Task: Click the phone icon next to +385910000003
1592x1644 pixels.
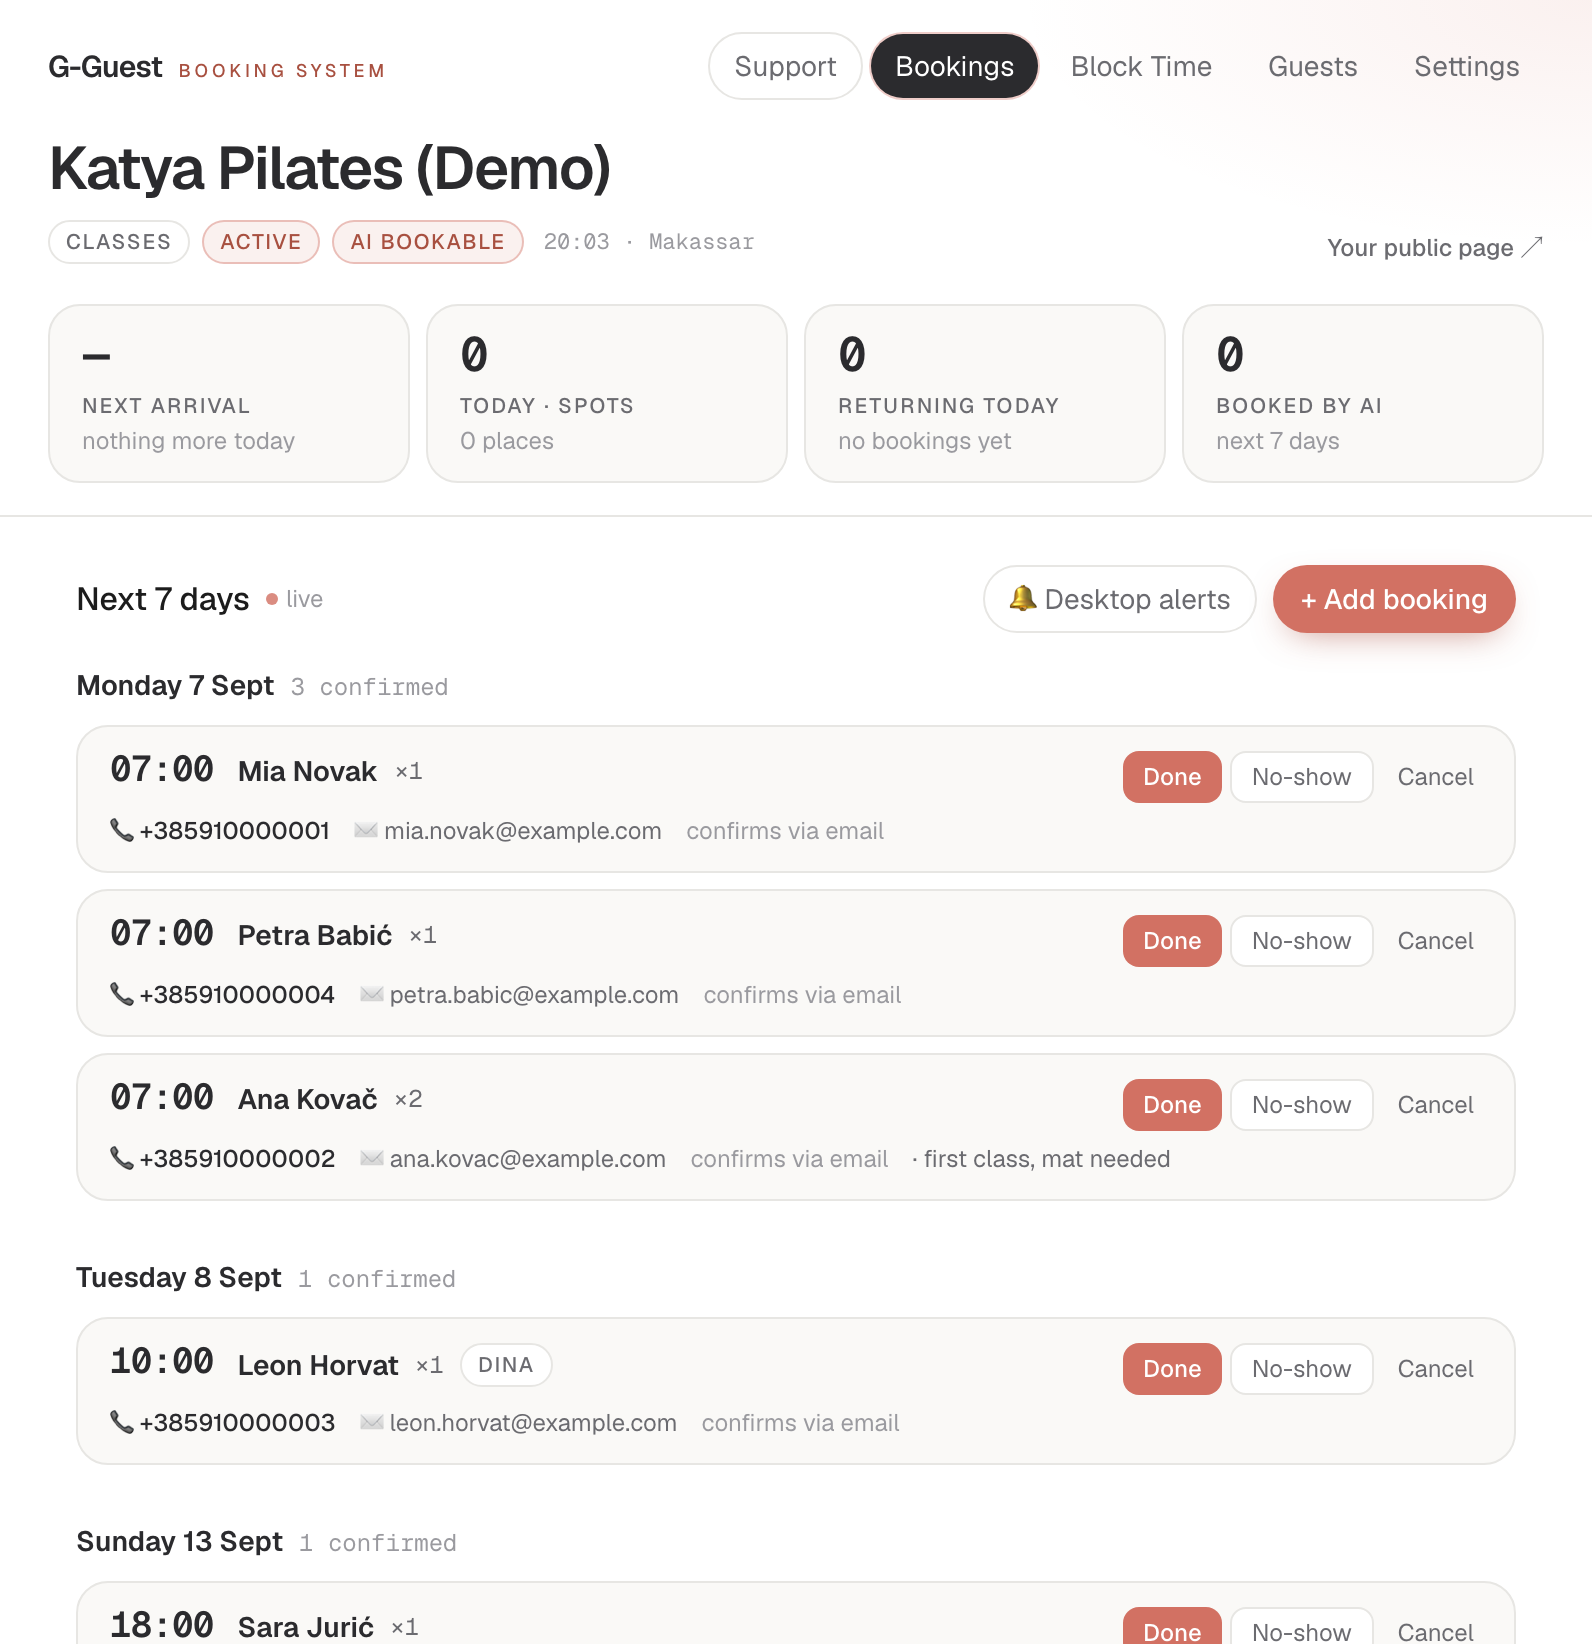Action: (x=122, y=1422)
